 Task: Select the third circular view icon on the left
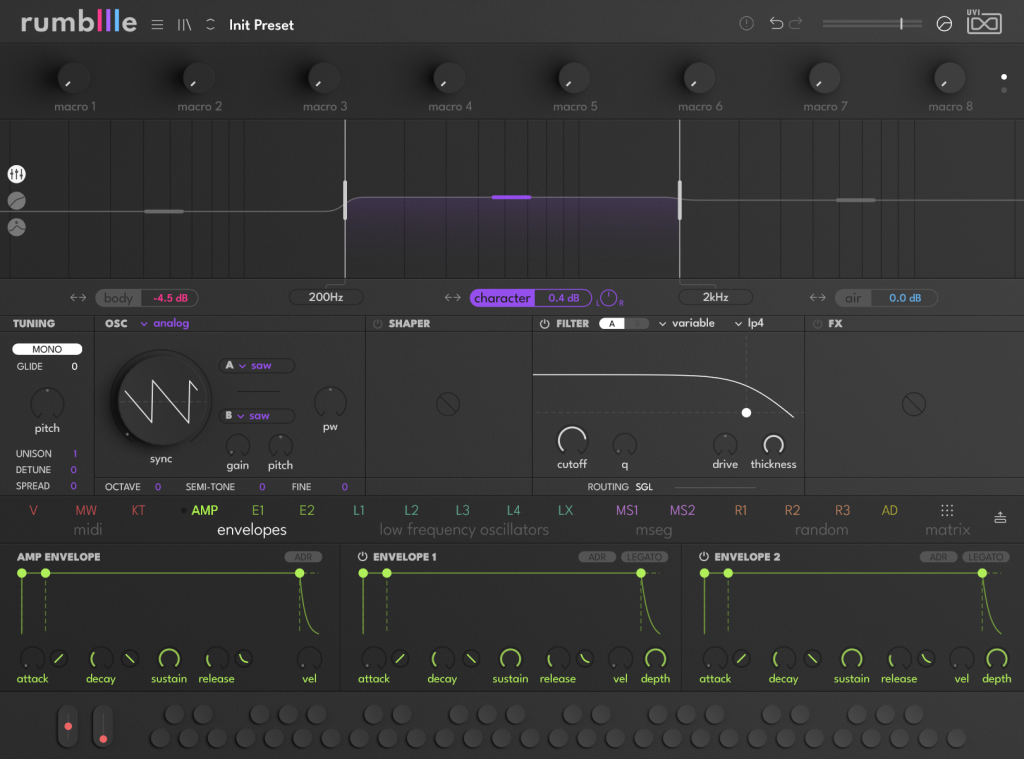16,227
